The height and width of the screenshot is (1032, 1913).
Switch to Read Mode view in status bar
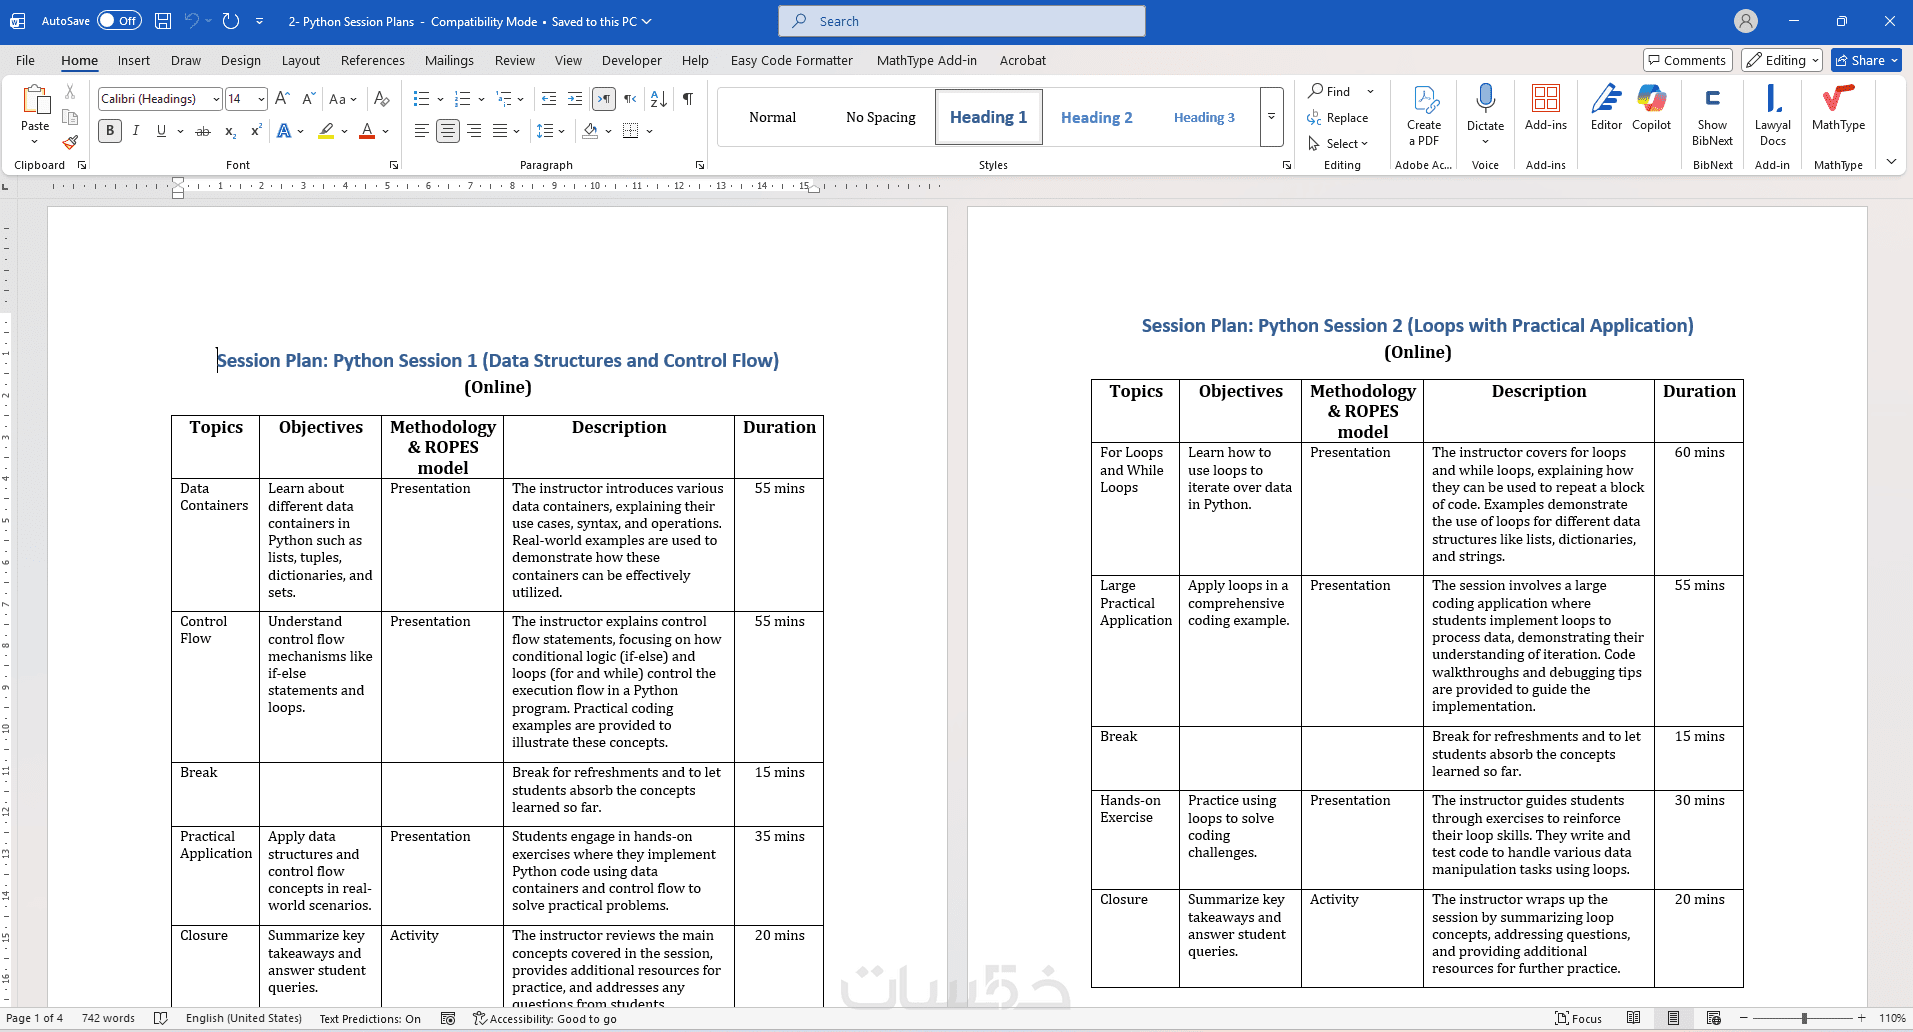point(1633,1018)
